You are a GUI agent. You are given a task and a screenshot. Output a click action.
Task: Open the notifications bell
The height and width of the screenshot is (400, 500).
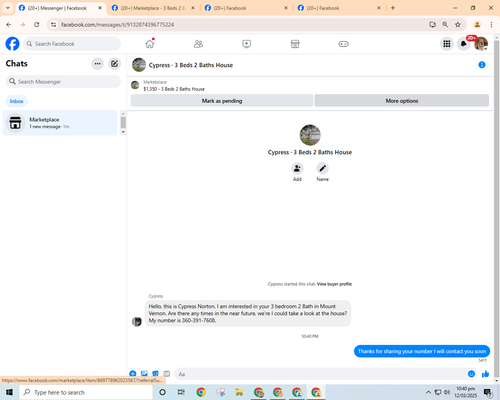(463, 44)
